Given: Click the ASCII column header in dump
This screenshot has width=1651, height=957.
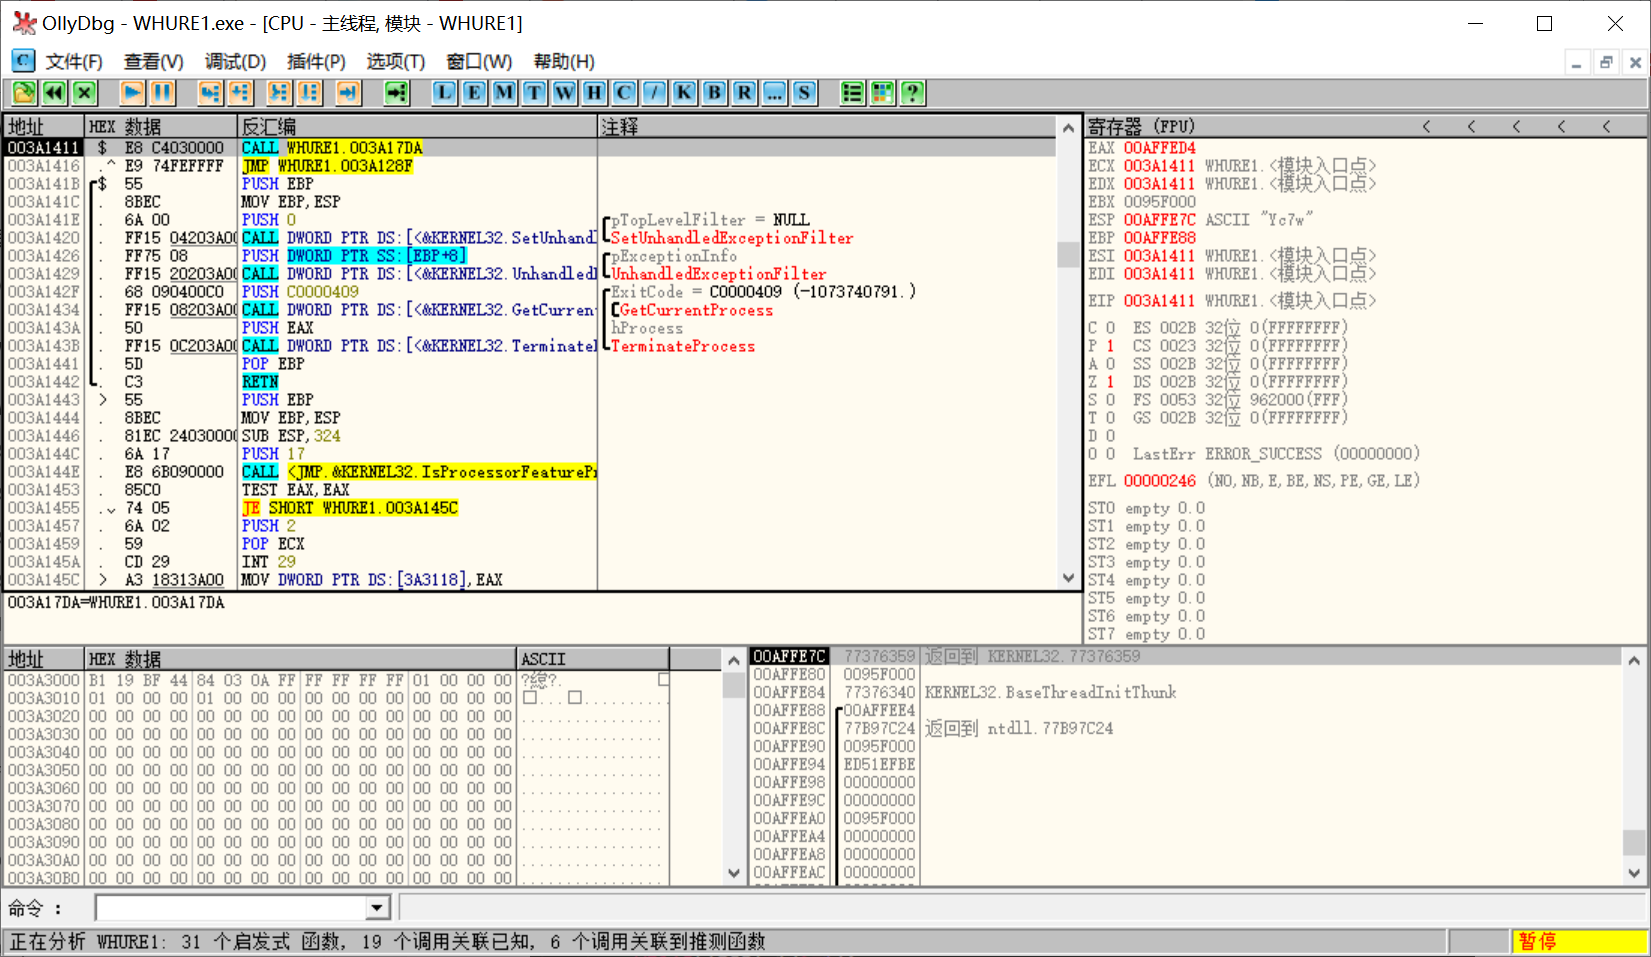Looking at the screenshot, I should 593,659.
